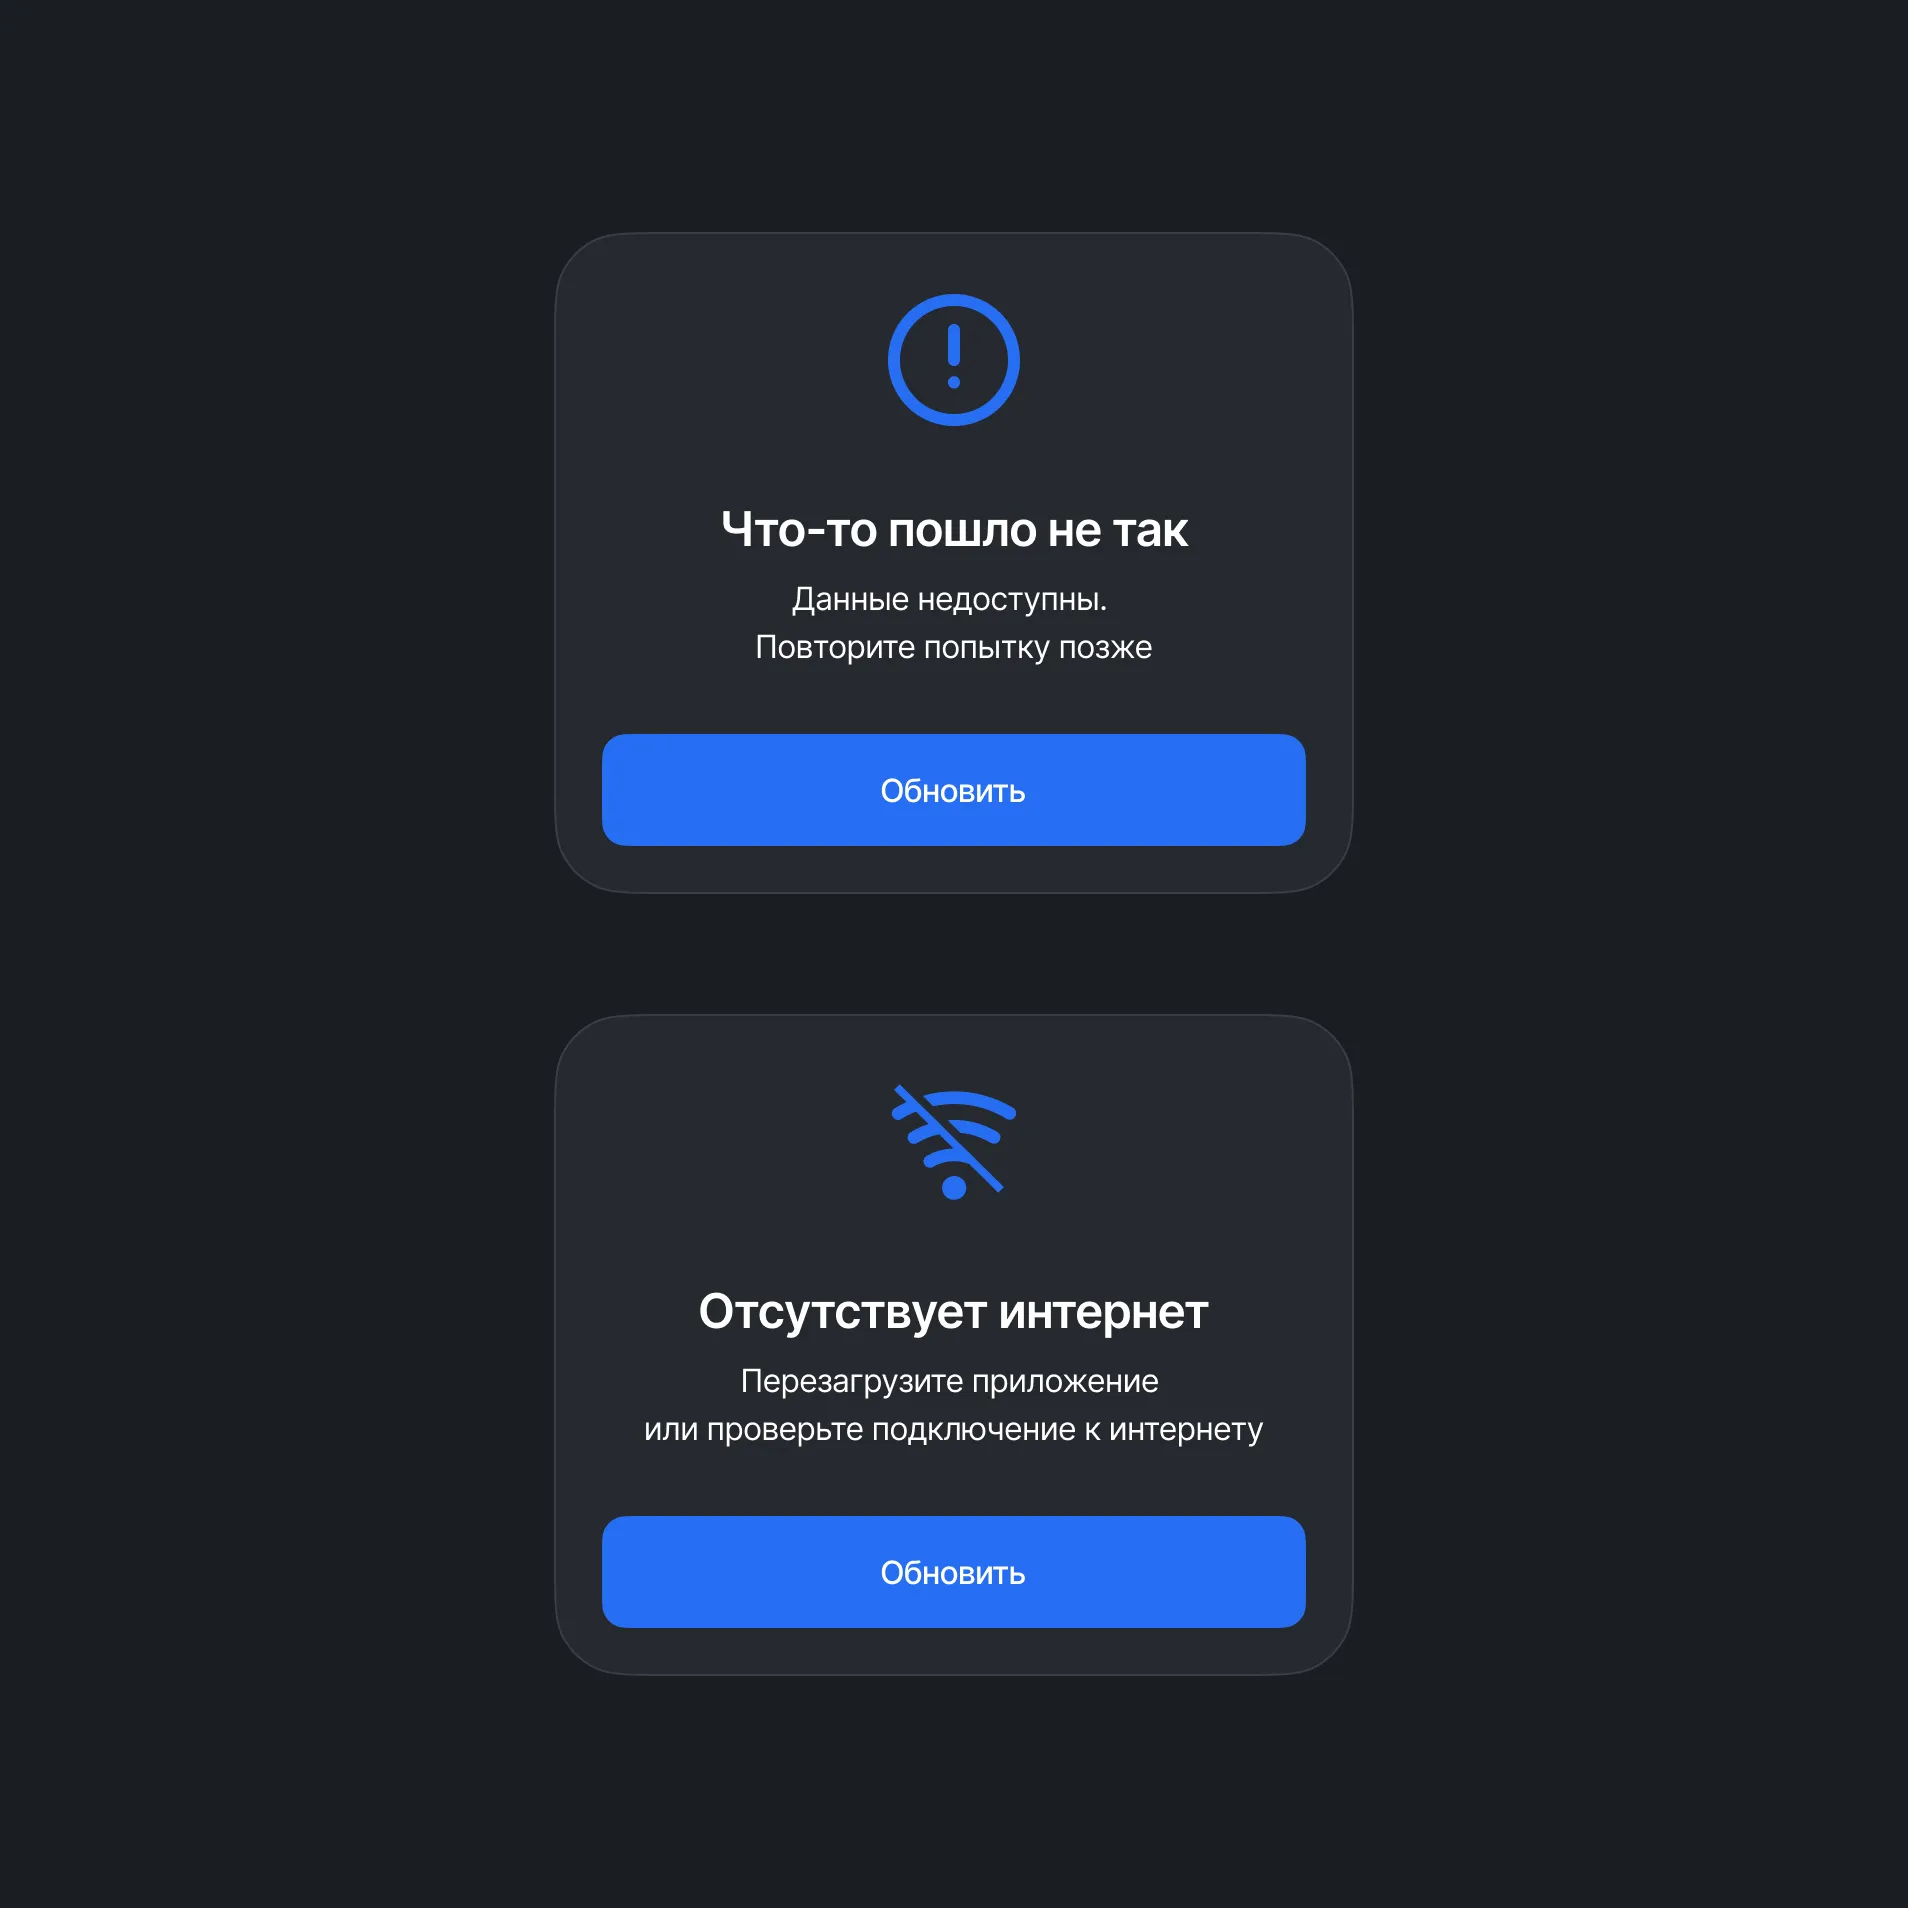This screenshot has height=1908, width=1908.
Task: Click 'или проверьте подключение к интернету' line
Action: (954, 1430)
